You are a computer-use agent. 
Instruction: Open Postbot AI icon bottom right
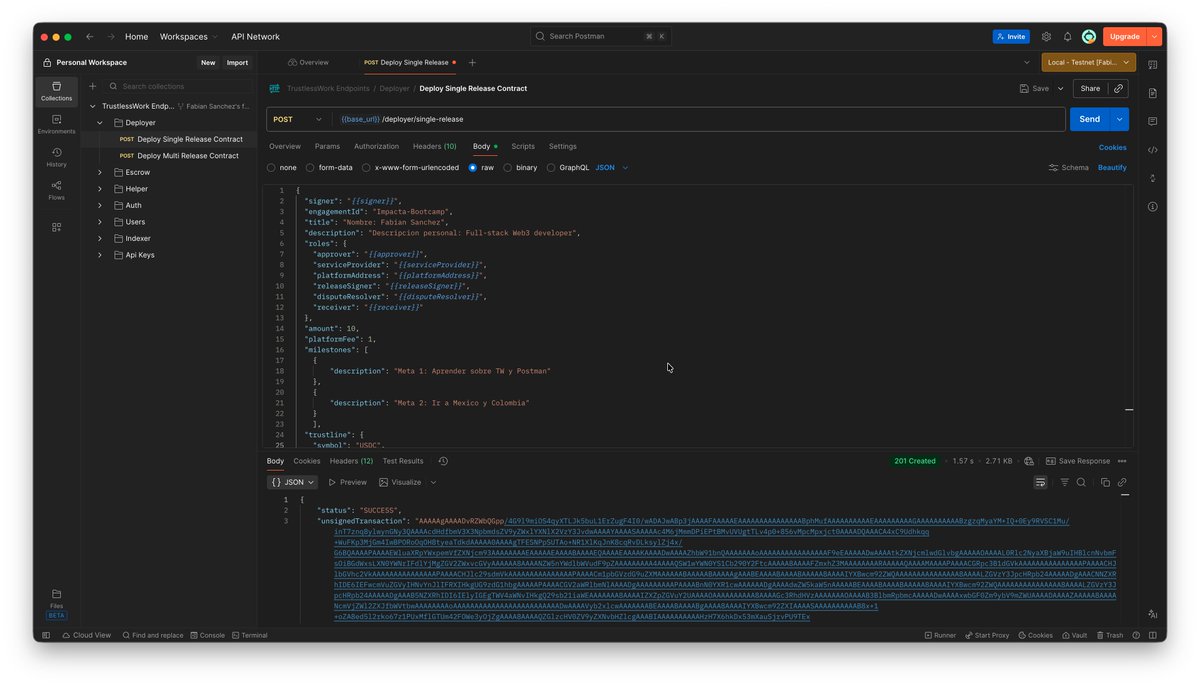pyautogui.click(x=1152, y=614)
